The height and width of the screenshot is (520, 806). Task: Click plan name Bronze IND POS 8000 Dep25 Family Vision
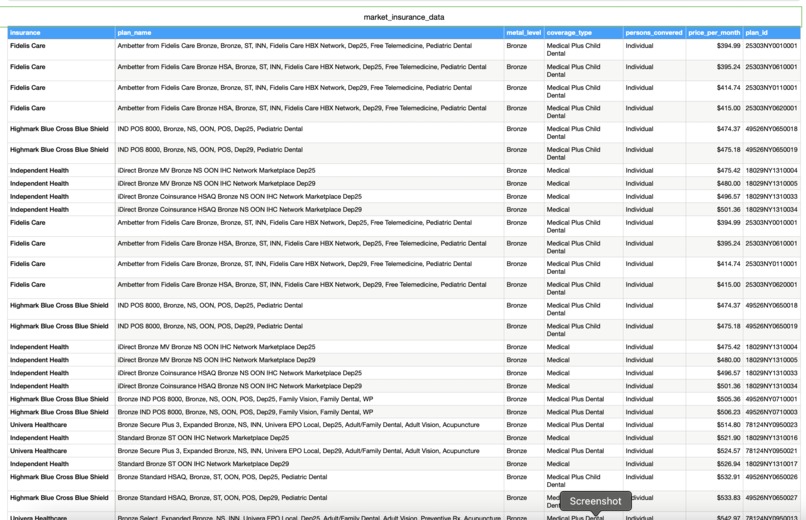click(245, 399)
